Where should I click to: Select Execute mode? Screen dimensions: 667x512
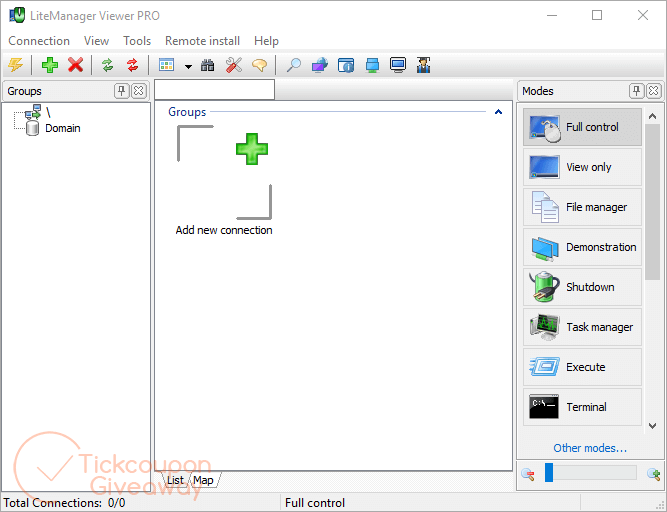[x=582, y=367]
